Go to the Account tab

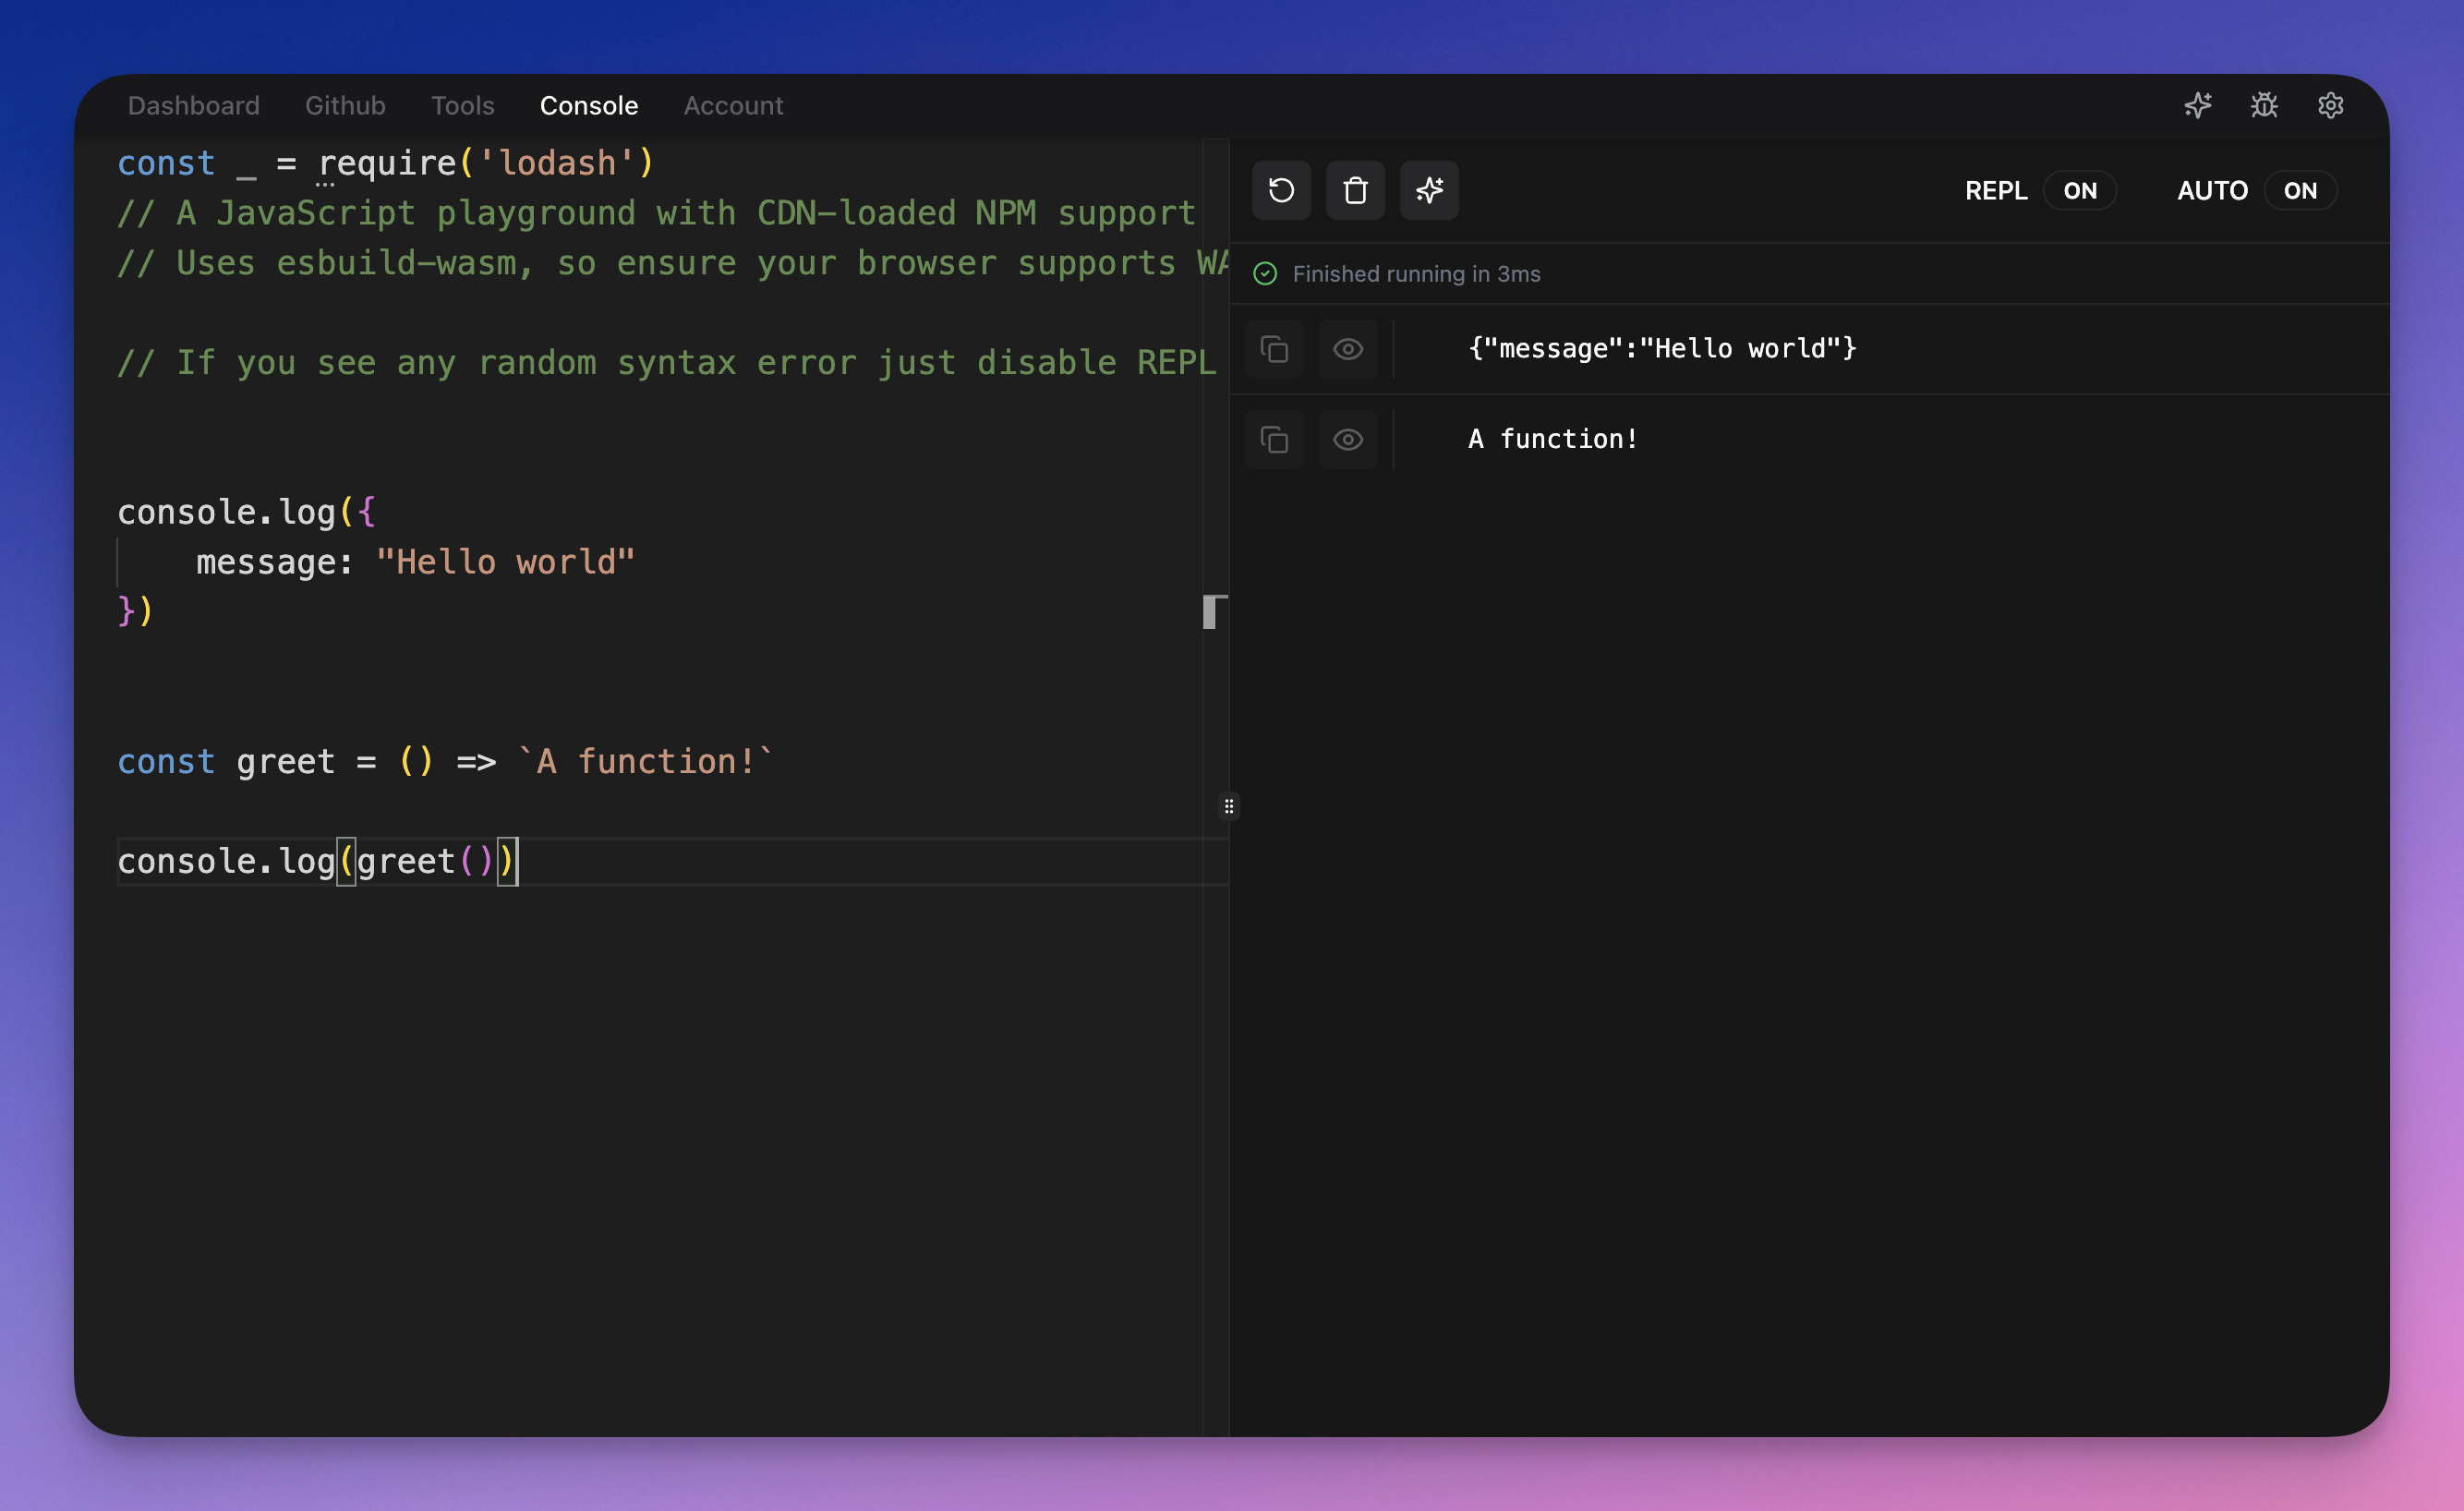tap(733, 105)
